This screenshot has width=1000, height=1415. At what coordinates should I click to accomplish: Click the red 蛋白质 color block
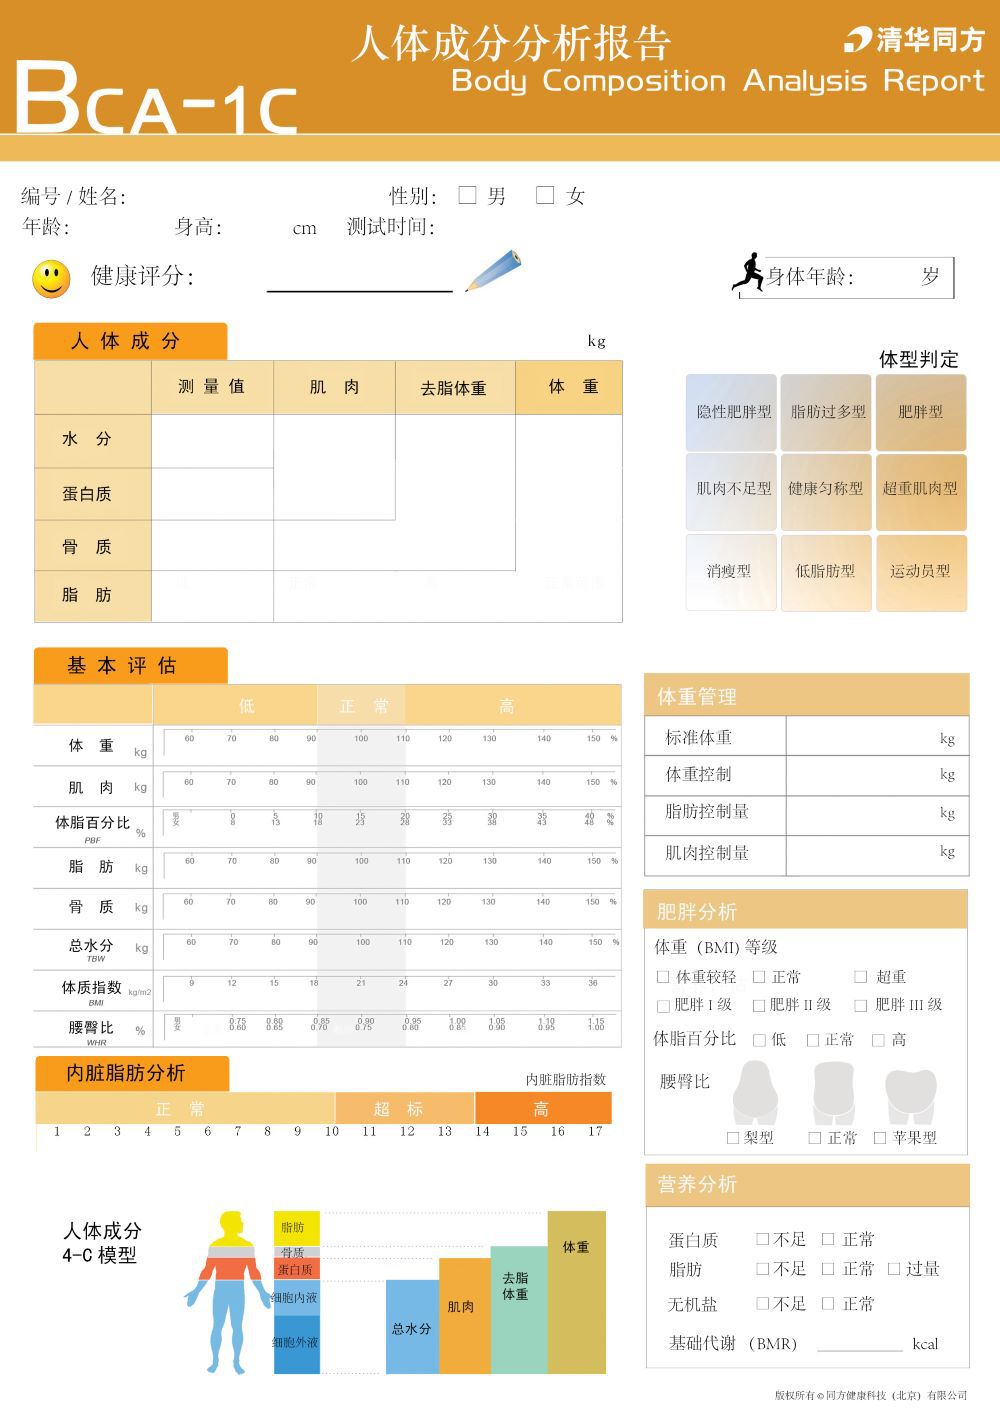[x=297, y=1269]
